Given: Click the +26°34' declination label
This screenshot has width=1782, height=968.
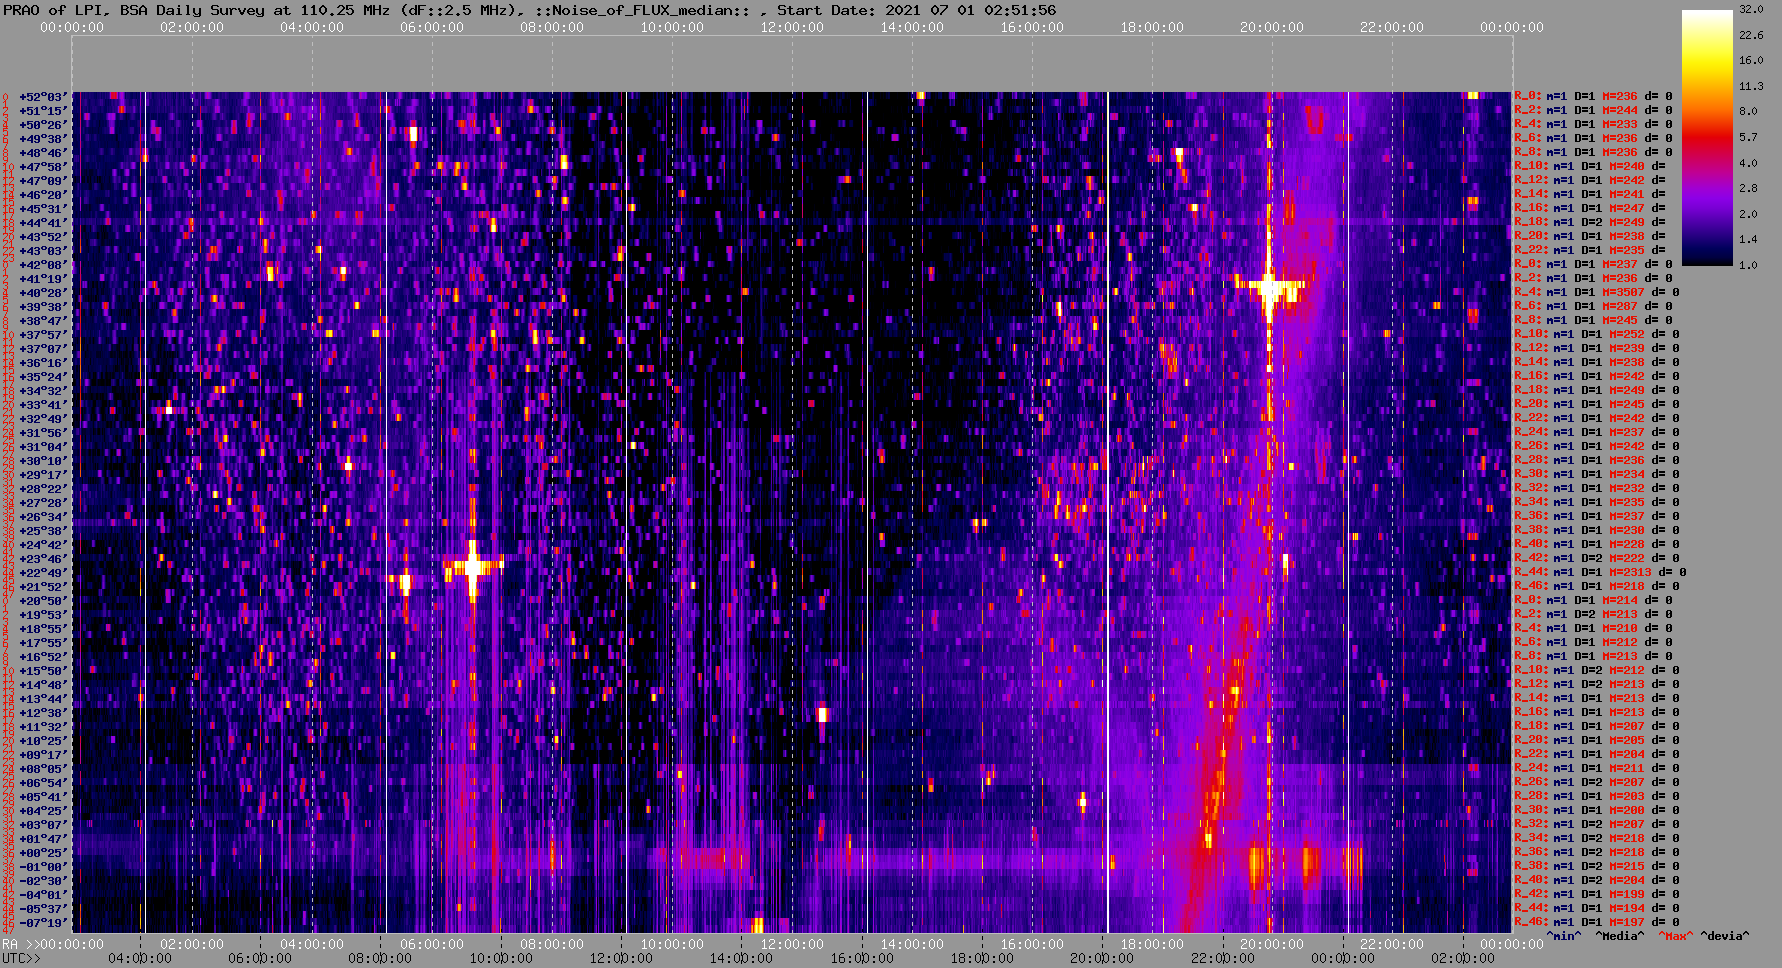Looking at the screenshot, I should [42, 517].
